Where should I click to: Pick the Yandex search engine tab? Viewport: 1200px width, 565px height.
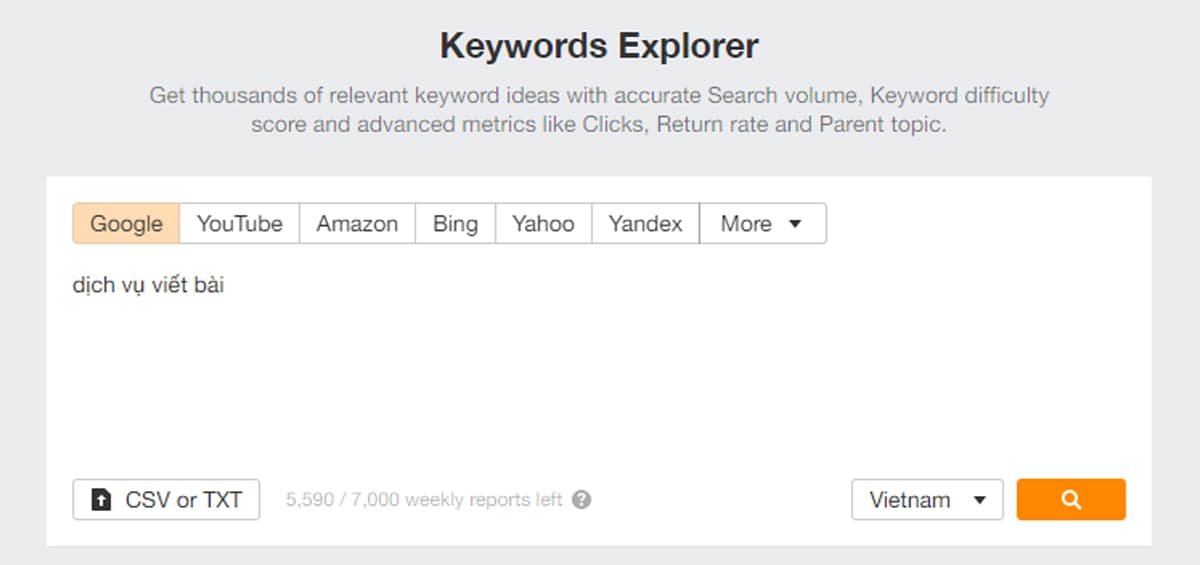(x=645, y=224)
